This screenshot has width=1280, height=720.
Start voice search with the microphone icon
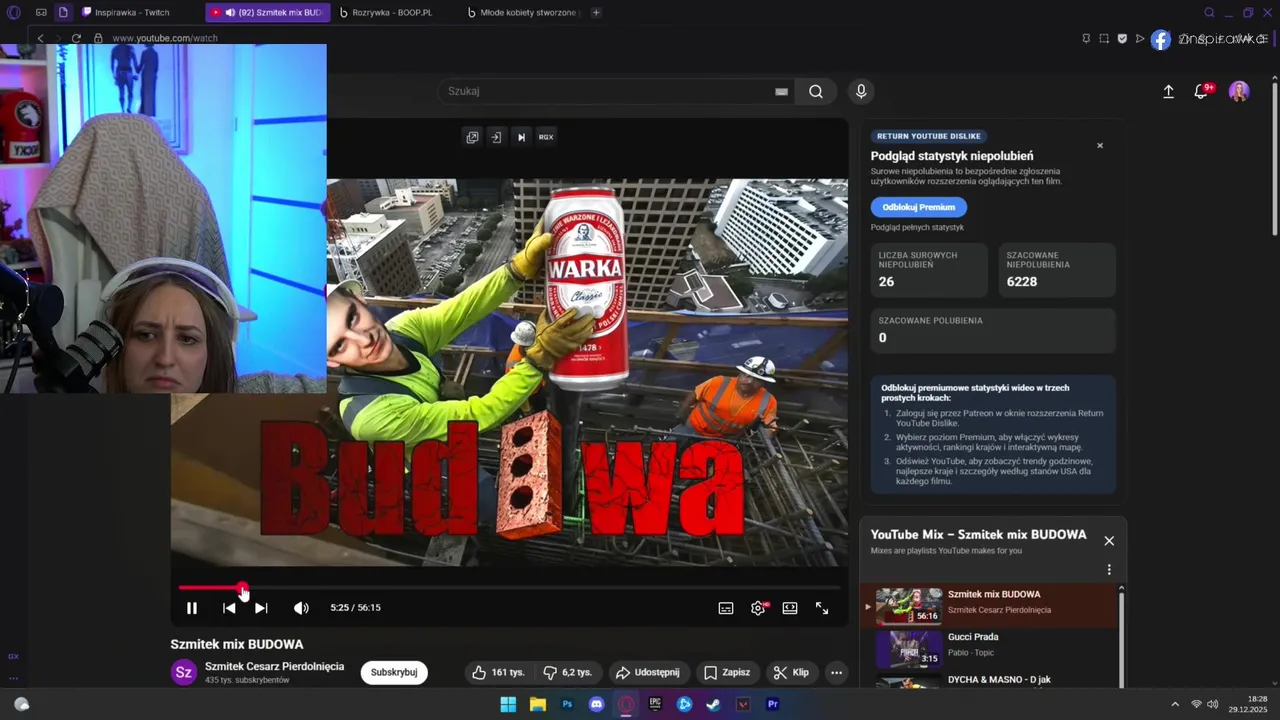click(861, 91)
